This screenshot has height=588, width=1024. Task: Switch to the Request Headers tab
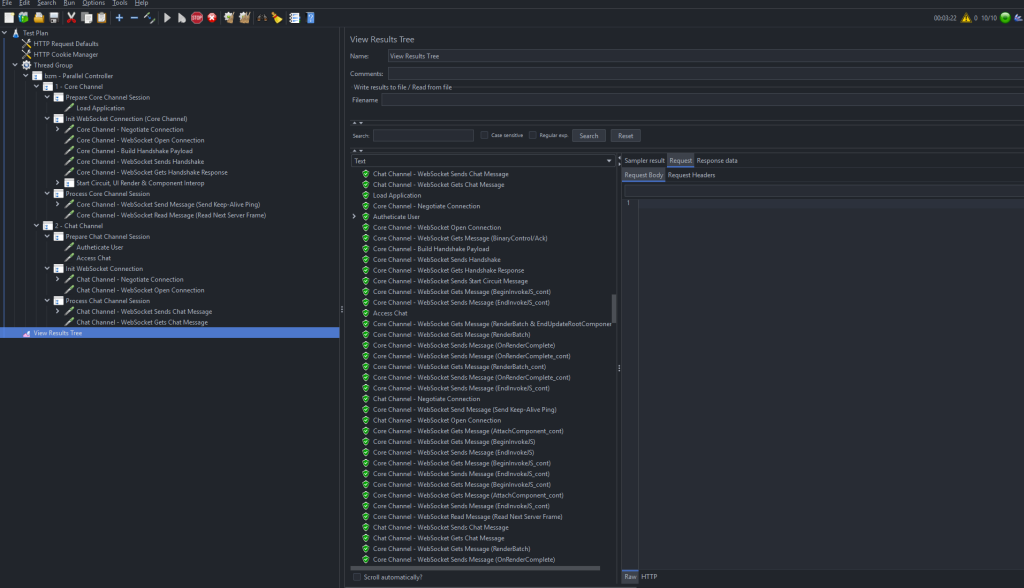coord(691,175)
